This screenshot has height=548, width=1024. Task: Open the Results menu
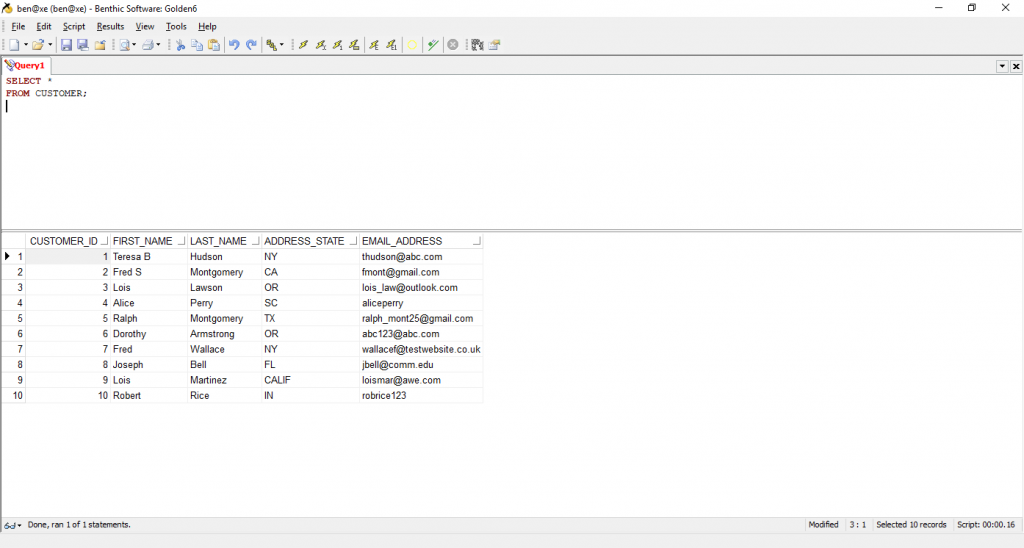pyautogui.click(x=110, y=26)
